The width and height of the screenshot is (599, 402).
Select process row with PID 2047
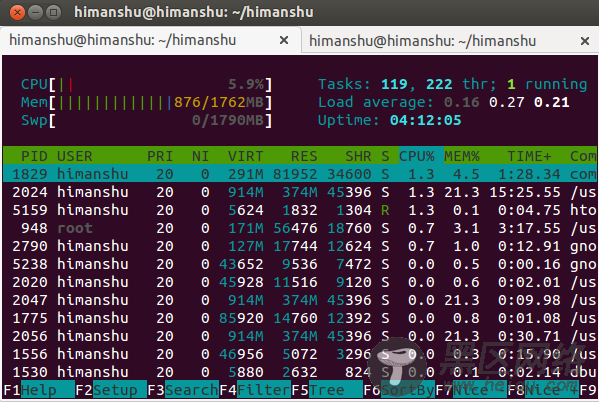coord(300,300)
